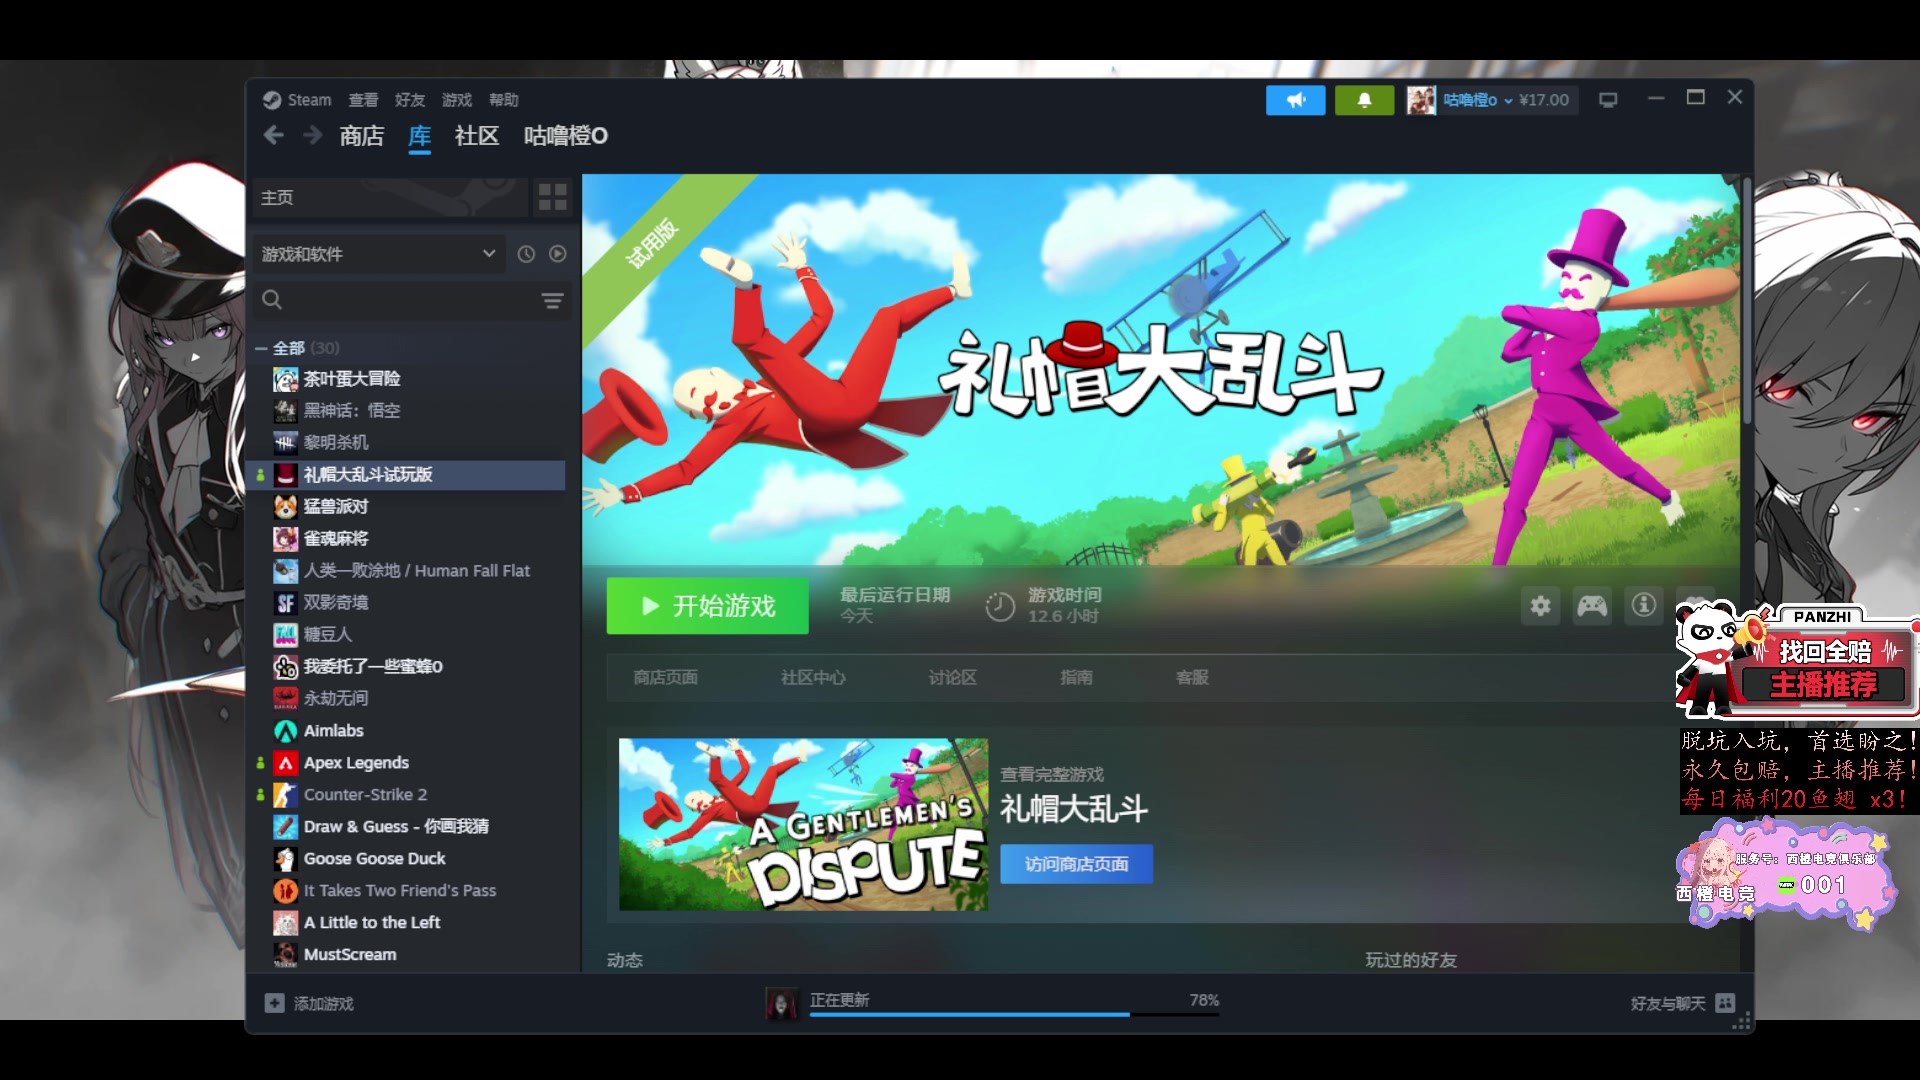Screen dimensions: 1920x1080
Task: Open the 好友 menu
Action: tap(410, 100)
